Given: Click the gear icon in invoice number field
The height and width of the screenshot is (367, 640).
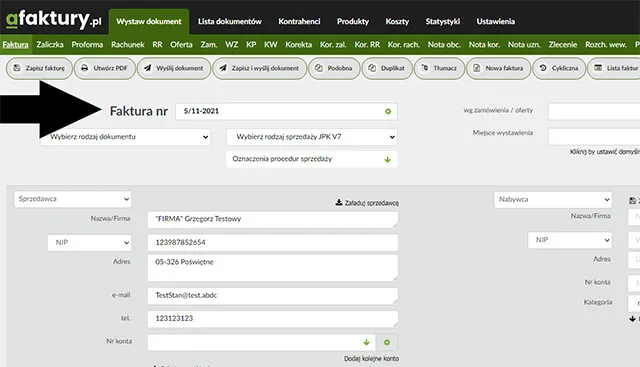Looking at the screenshot, I should pyautogui.click(x=388, y=111).
